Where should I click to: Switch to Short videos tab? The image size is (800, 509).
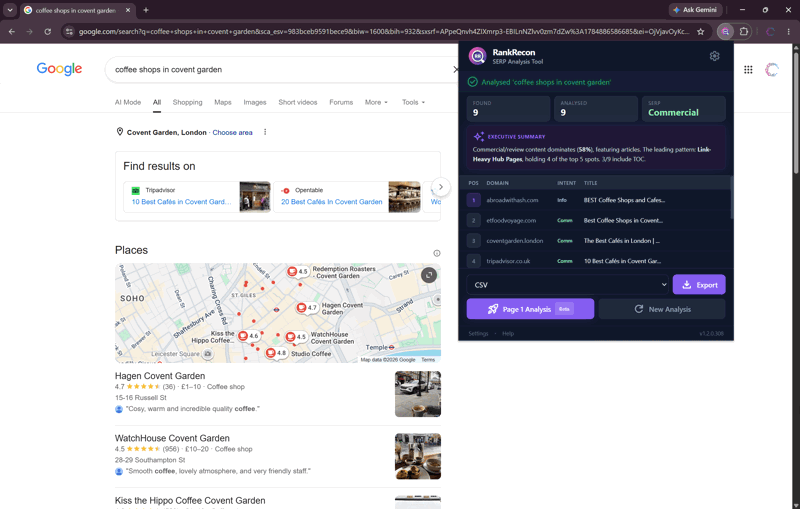pos(297,102)
